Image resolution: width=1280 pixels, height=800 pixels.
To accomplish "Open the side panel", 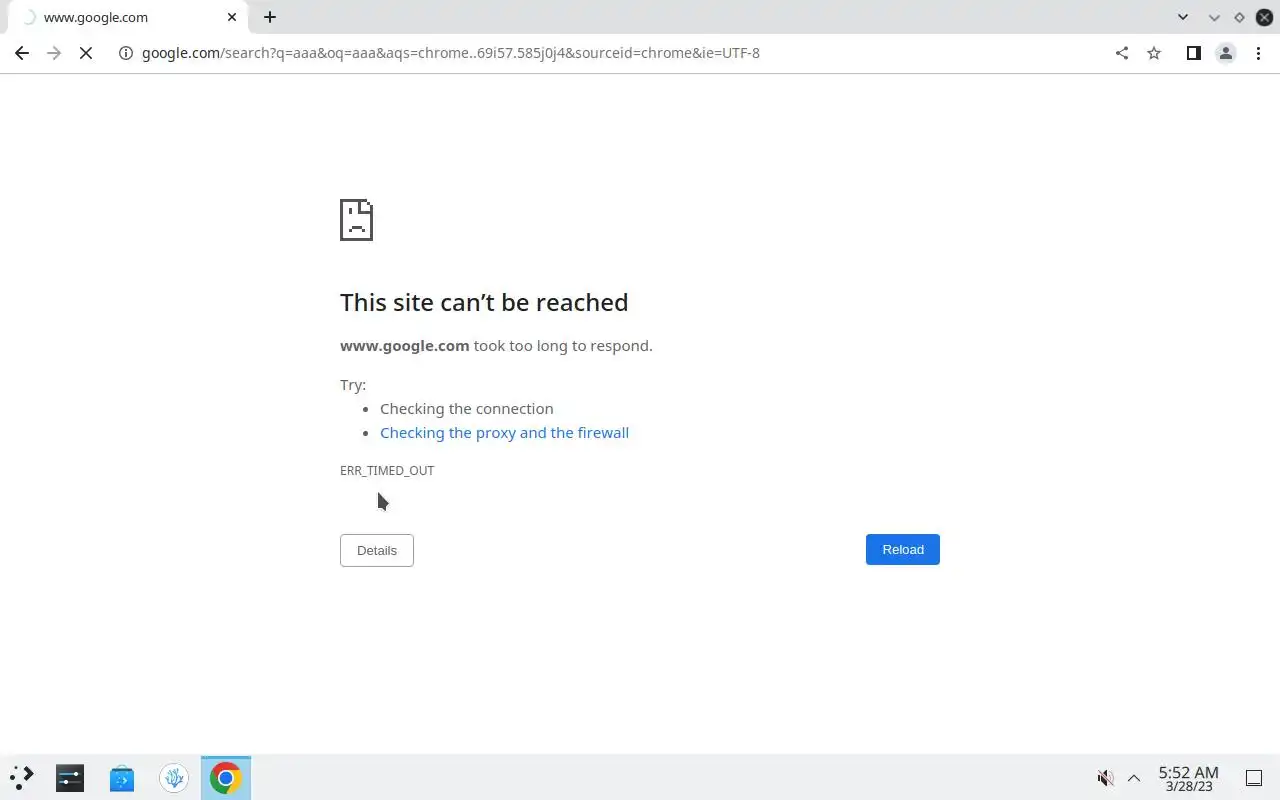I will (1193, 53).
